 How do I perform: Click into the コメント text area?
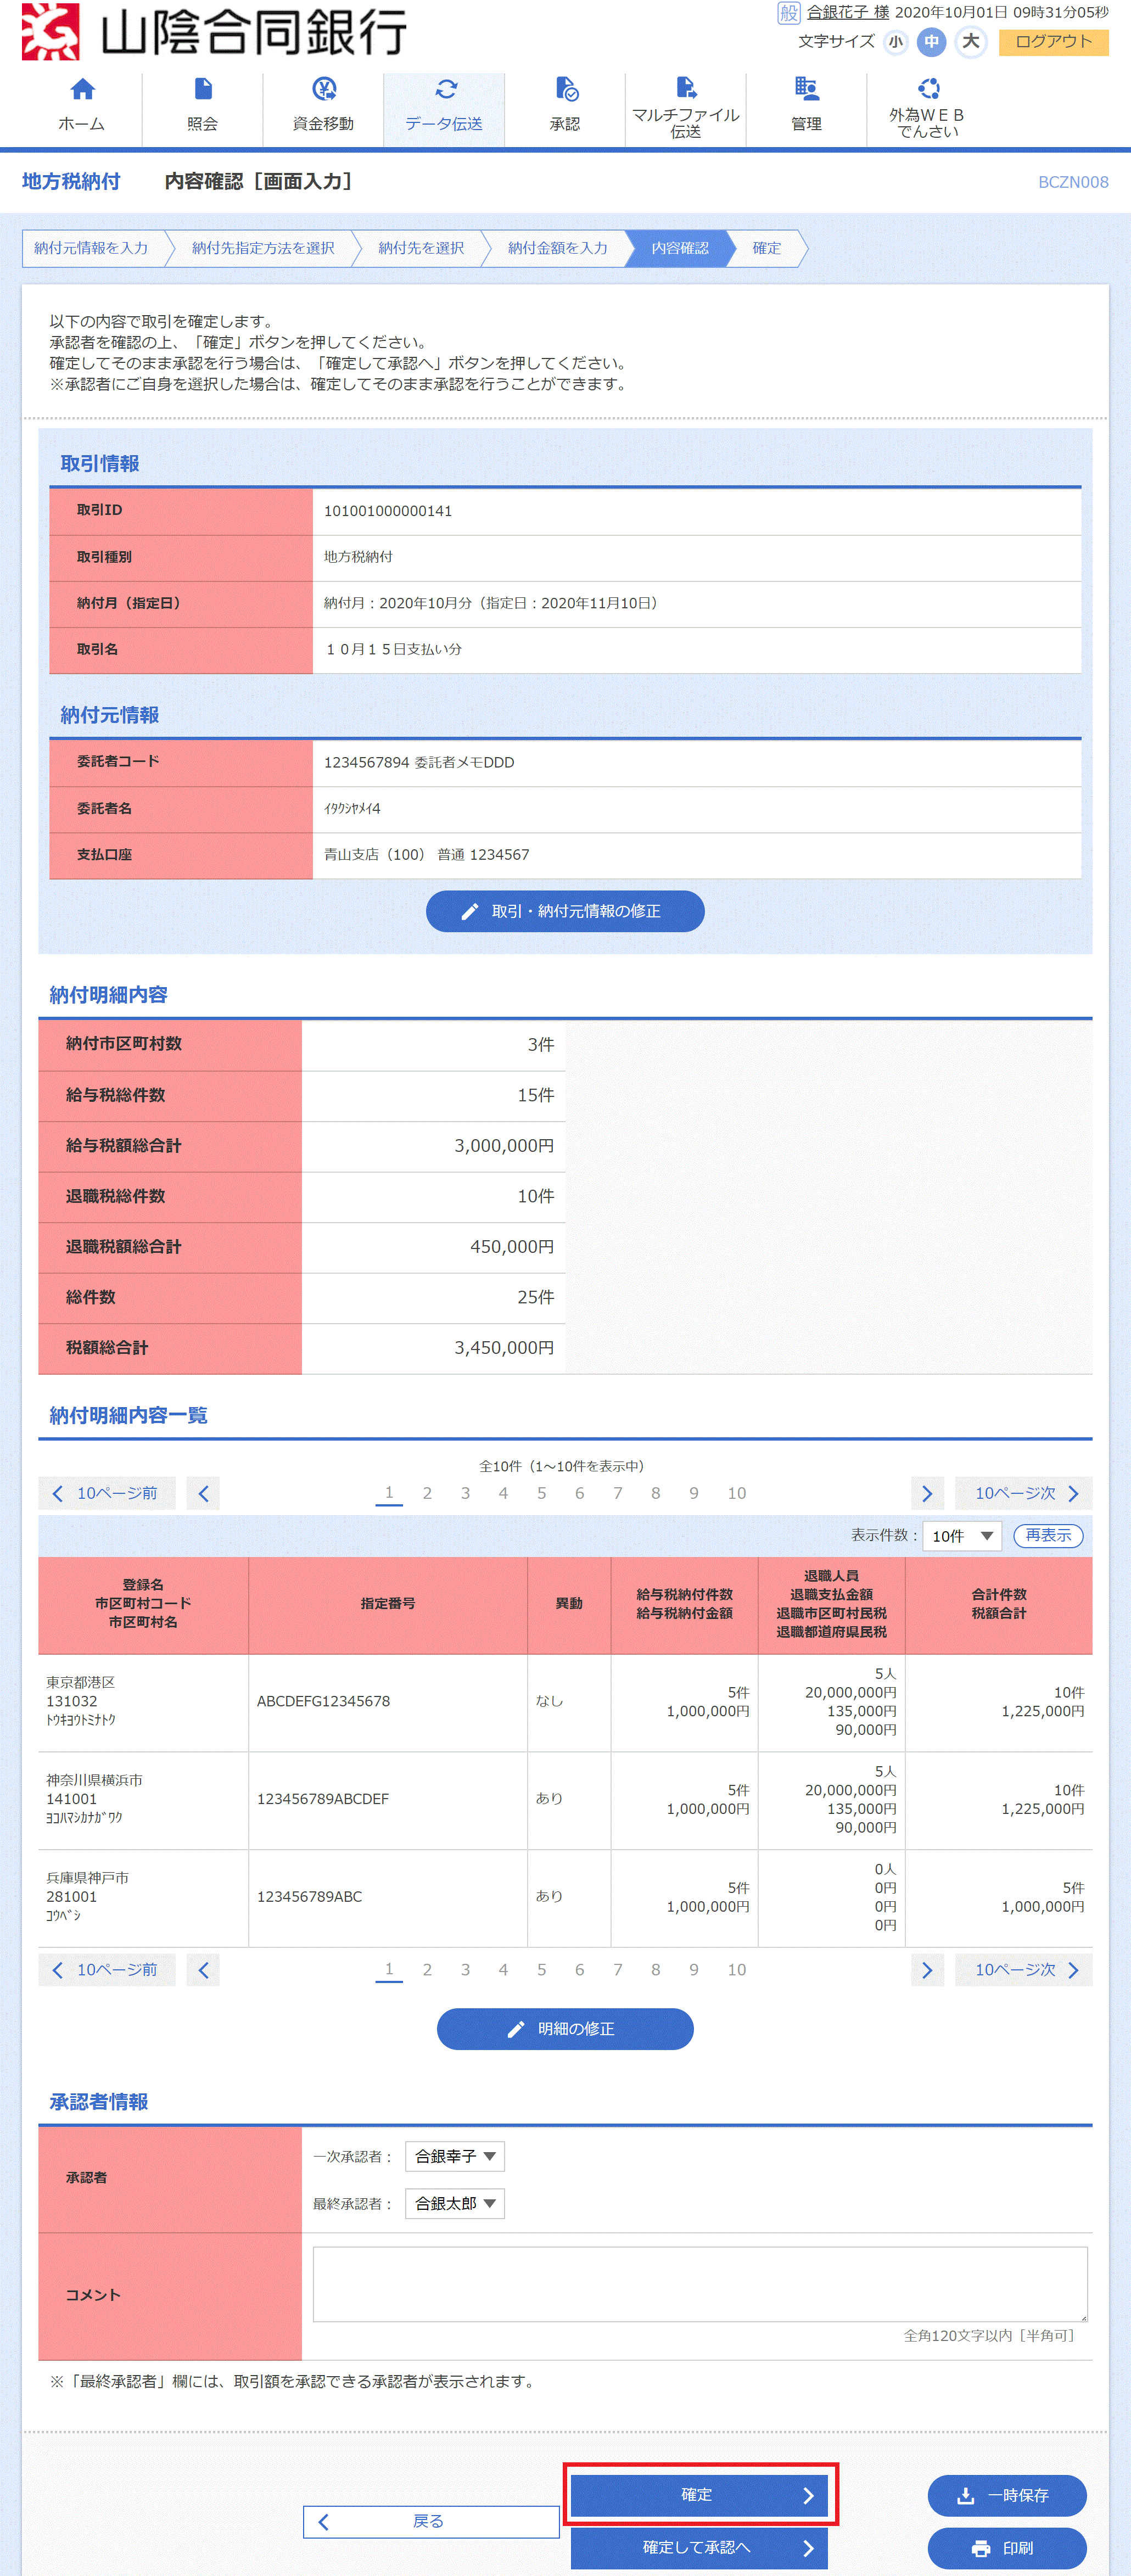[x=700, y=2284]
